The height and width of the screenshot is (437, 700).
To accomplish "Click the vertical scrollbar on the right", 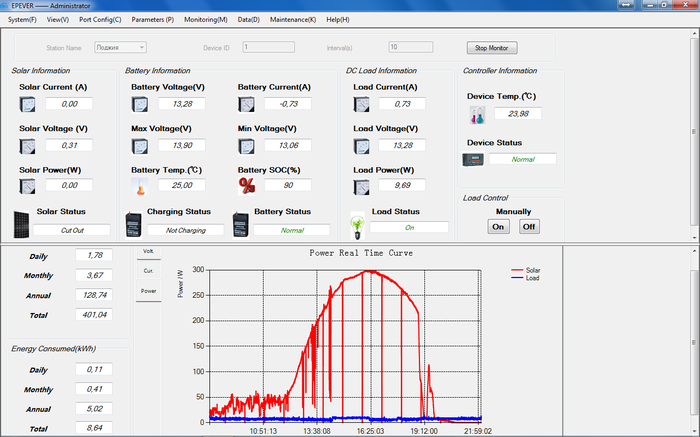I will pos(693,130).
